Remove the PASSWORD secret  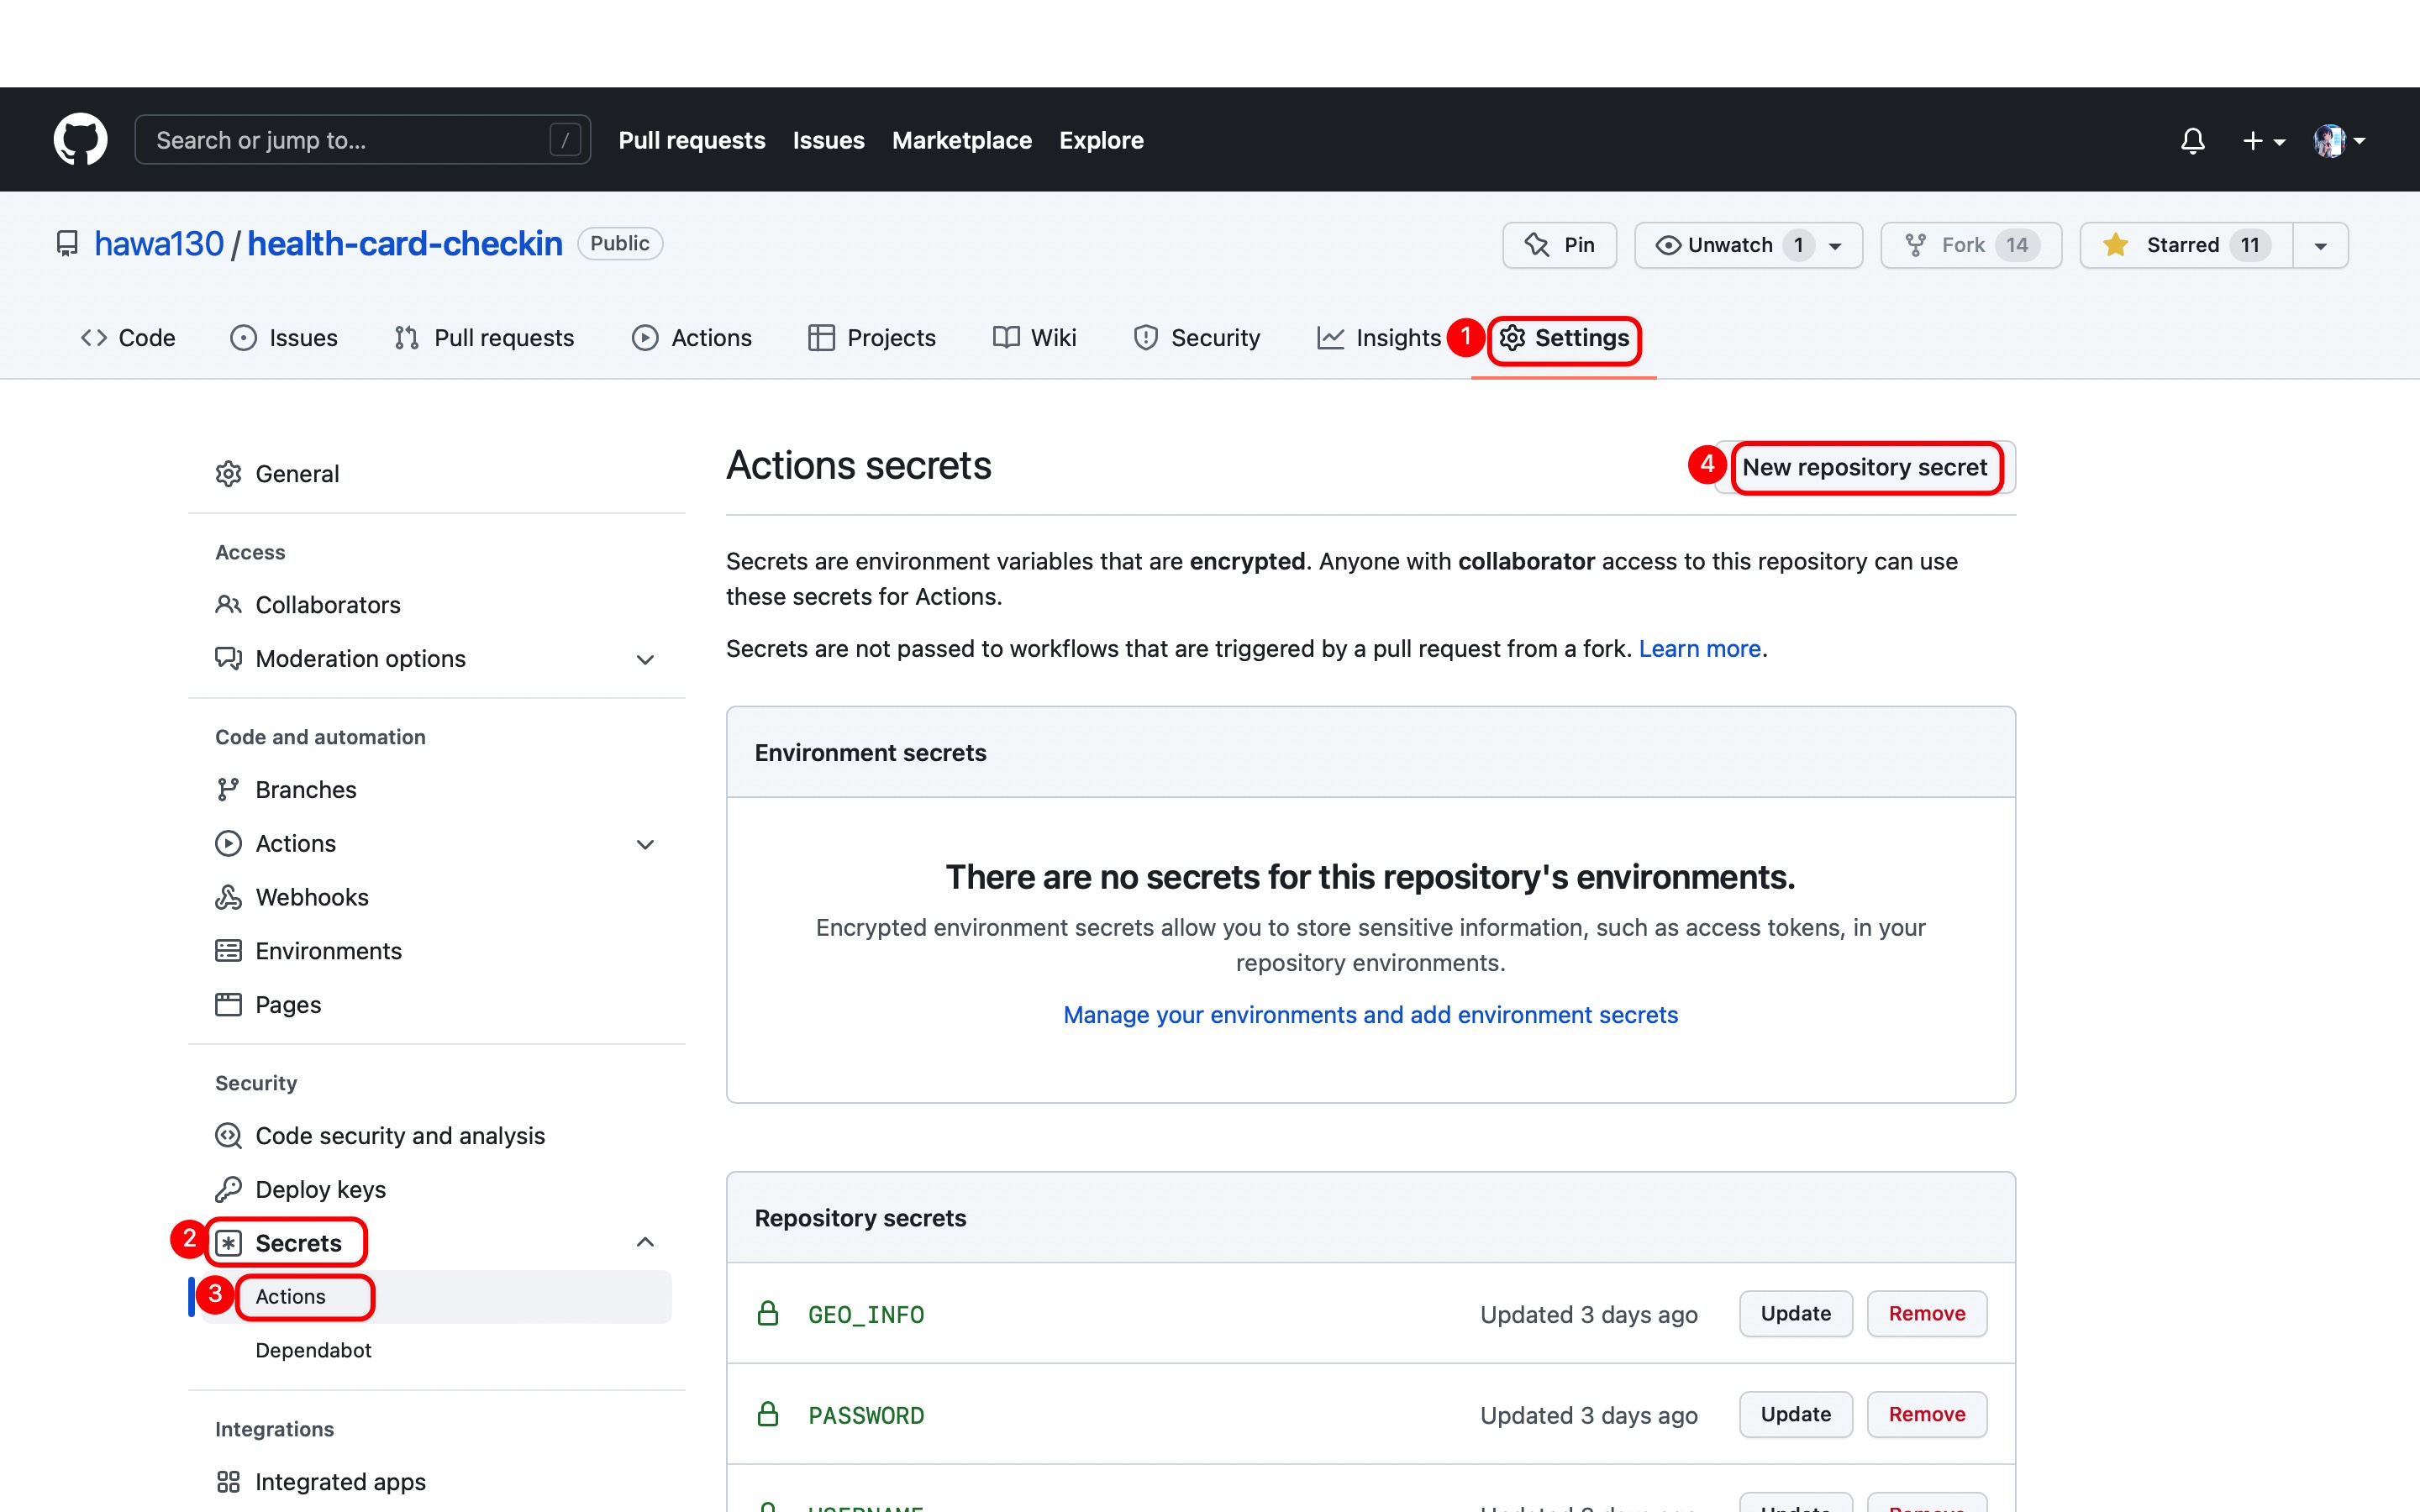point(1926,1415)
